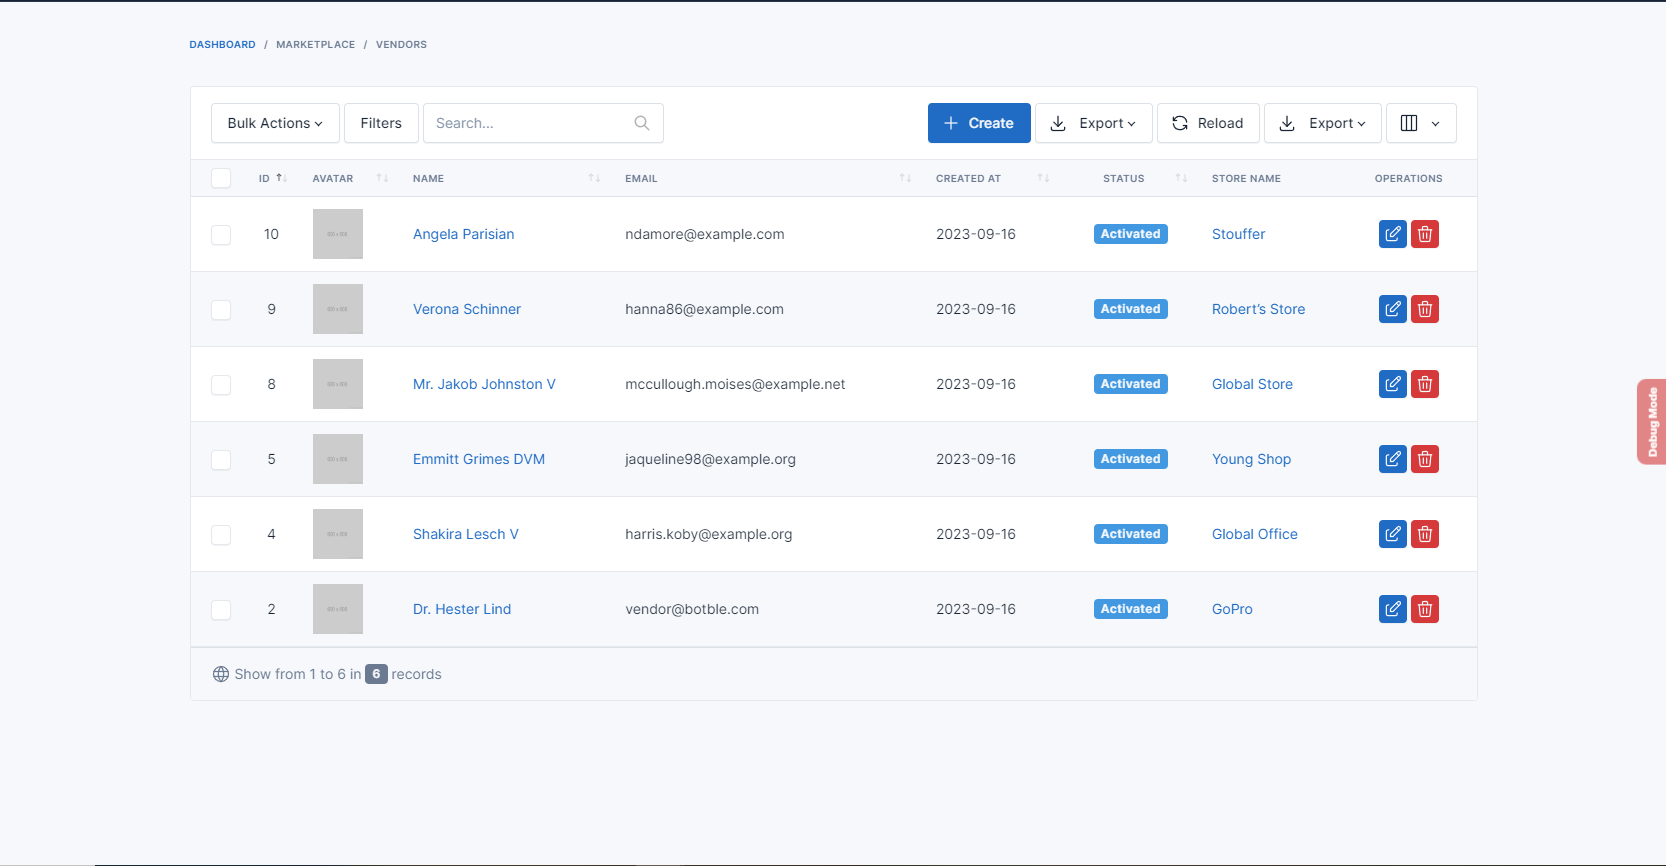This screenshot has width=1666, height=866.
Task: Delete vendor Angela Parisian
Action: (x=1425, y=234)
